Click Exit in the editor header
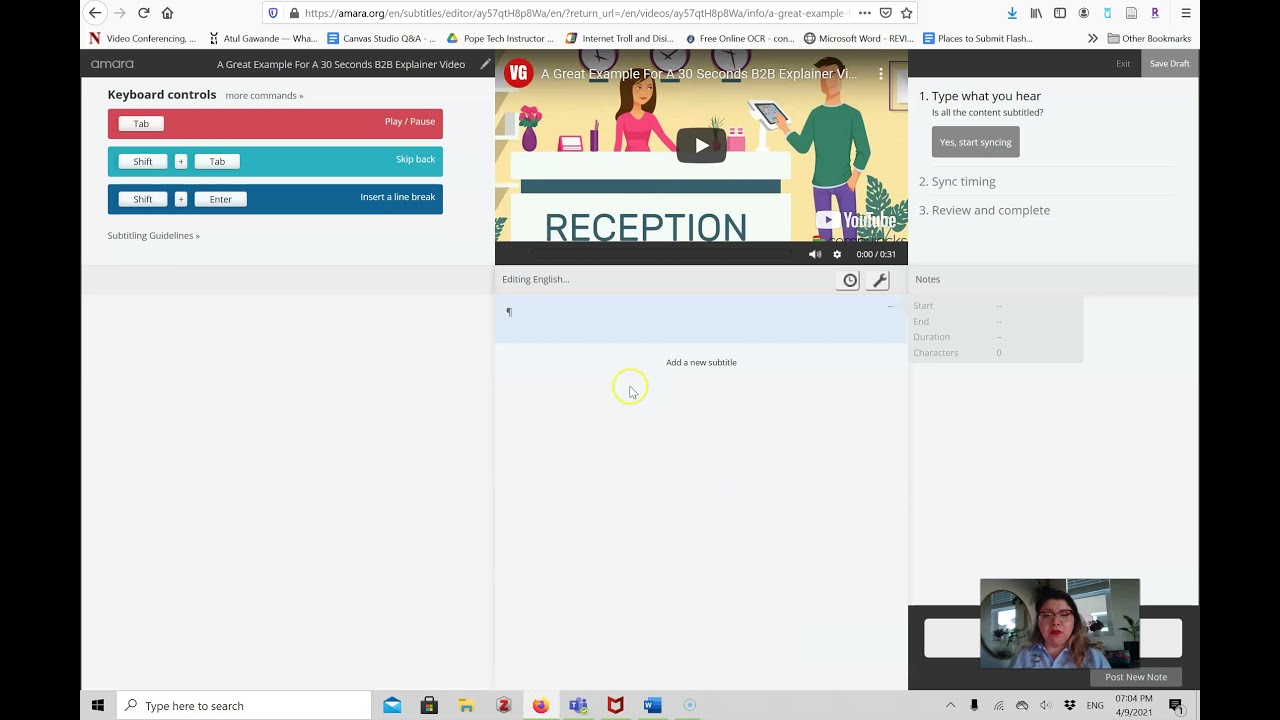 coord(1123,64)
